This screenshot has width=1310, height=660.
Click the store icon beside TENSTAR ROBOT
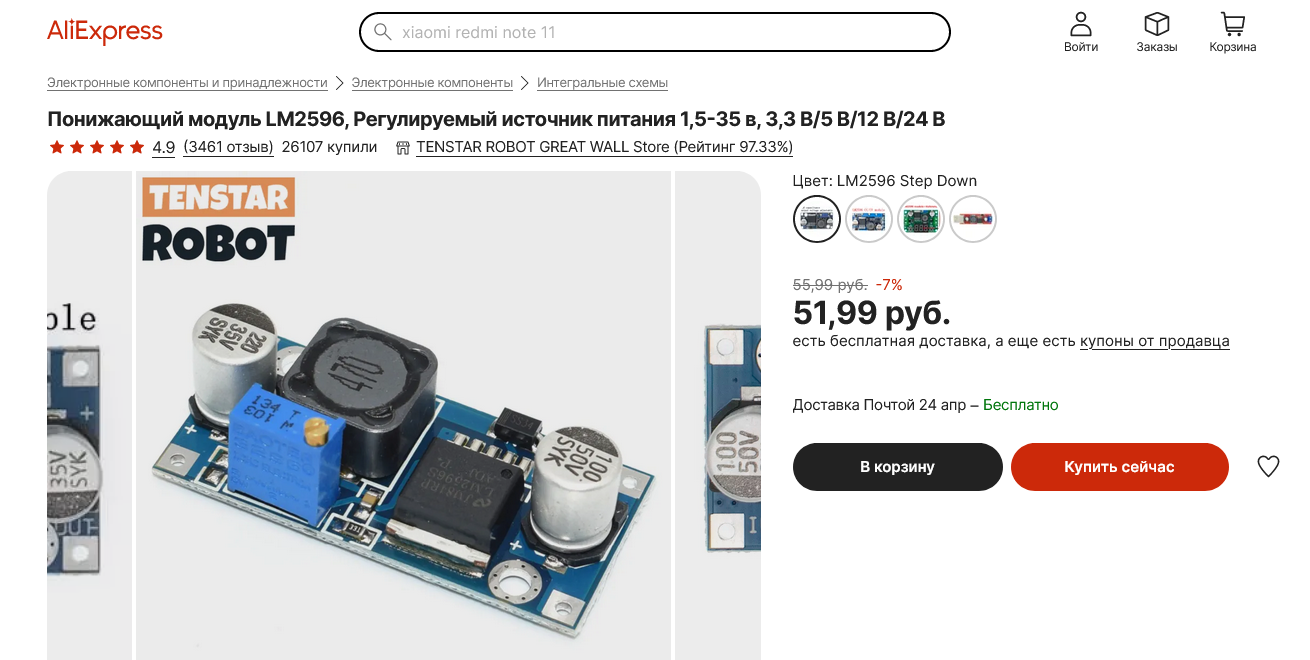point(403,148)
